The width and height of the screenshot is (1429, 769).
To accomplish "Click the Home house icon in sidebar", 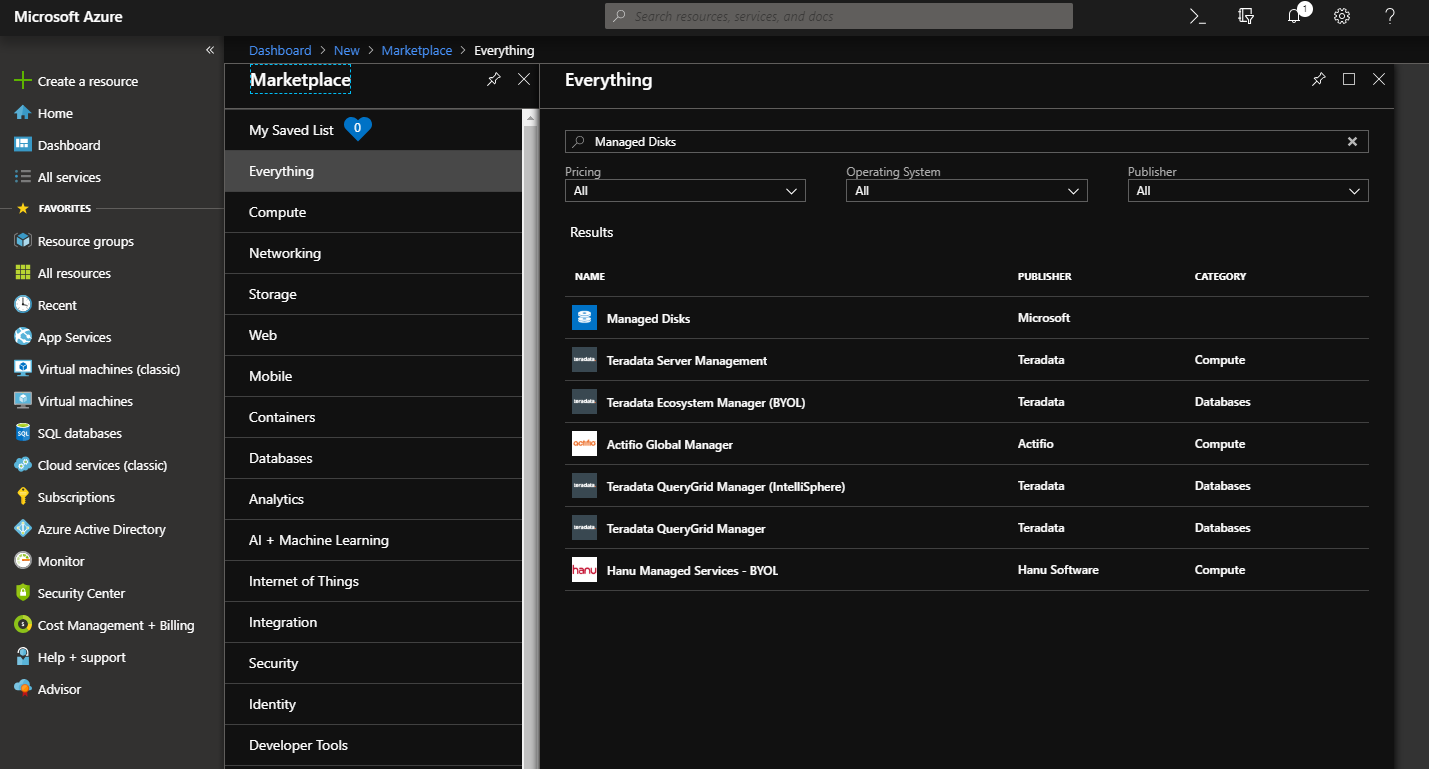I will pos(23,113).
